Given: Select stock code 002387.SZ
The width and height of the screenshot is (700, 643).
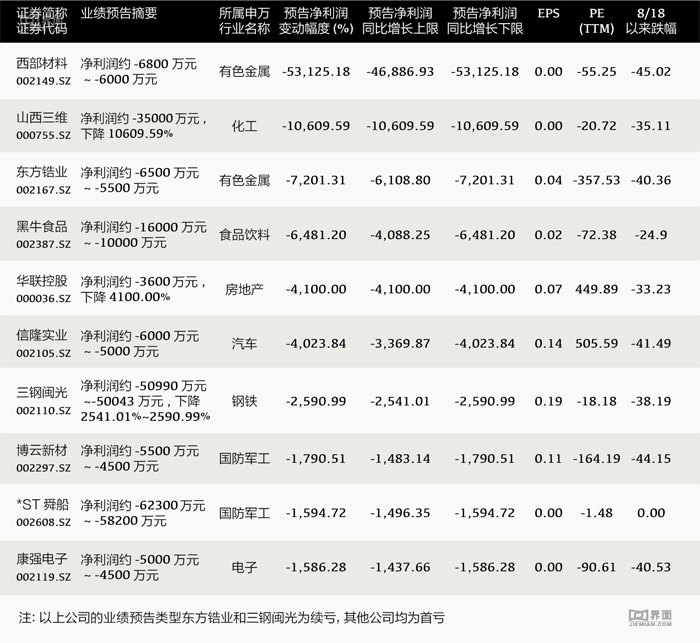Looking at the screenshot, I should click(43, 244).
